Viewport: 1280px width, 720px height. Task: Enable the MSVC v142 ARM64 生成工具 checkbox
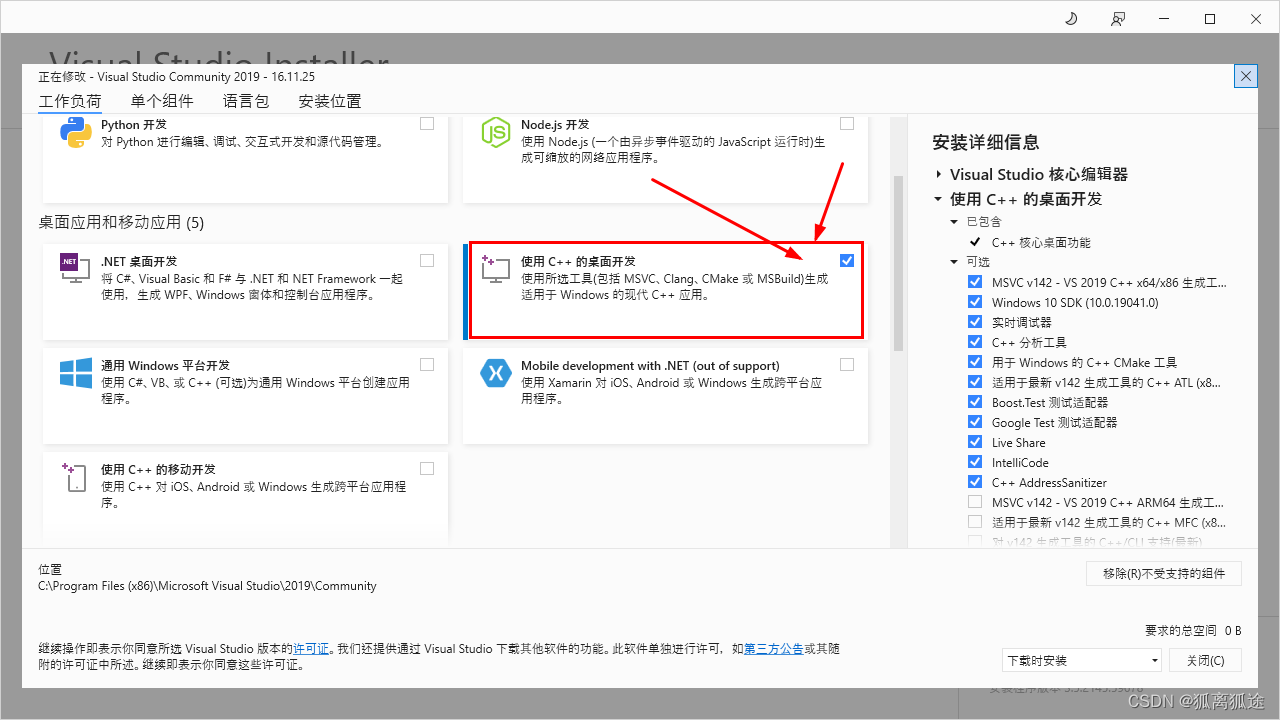pos(975,502)
